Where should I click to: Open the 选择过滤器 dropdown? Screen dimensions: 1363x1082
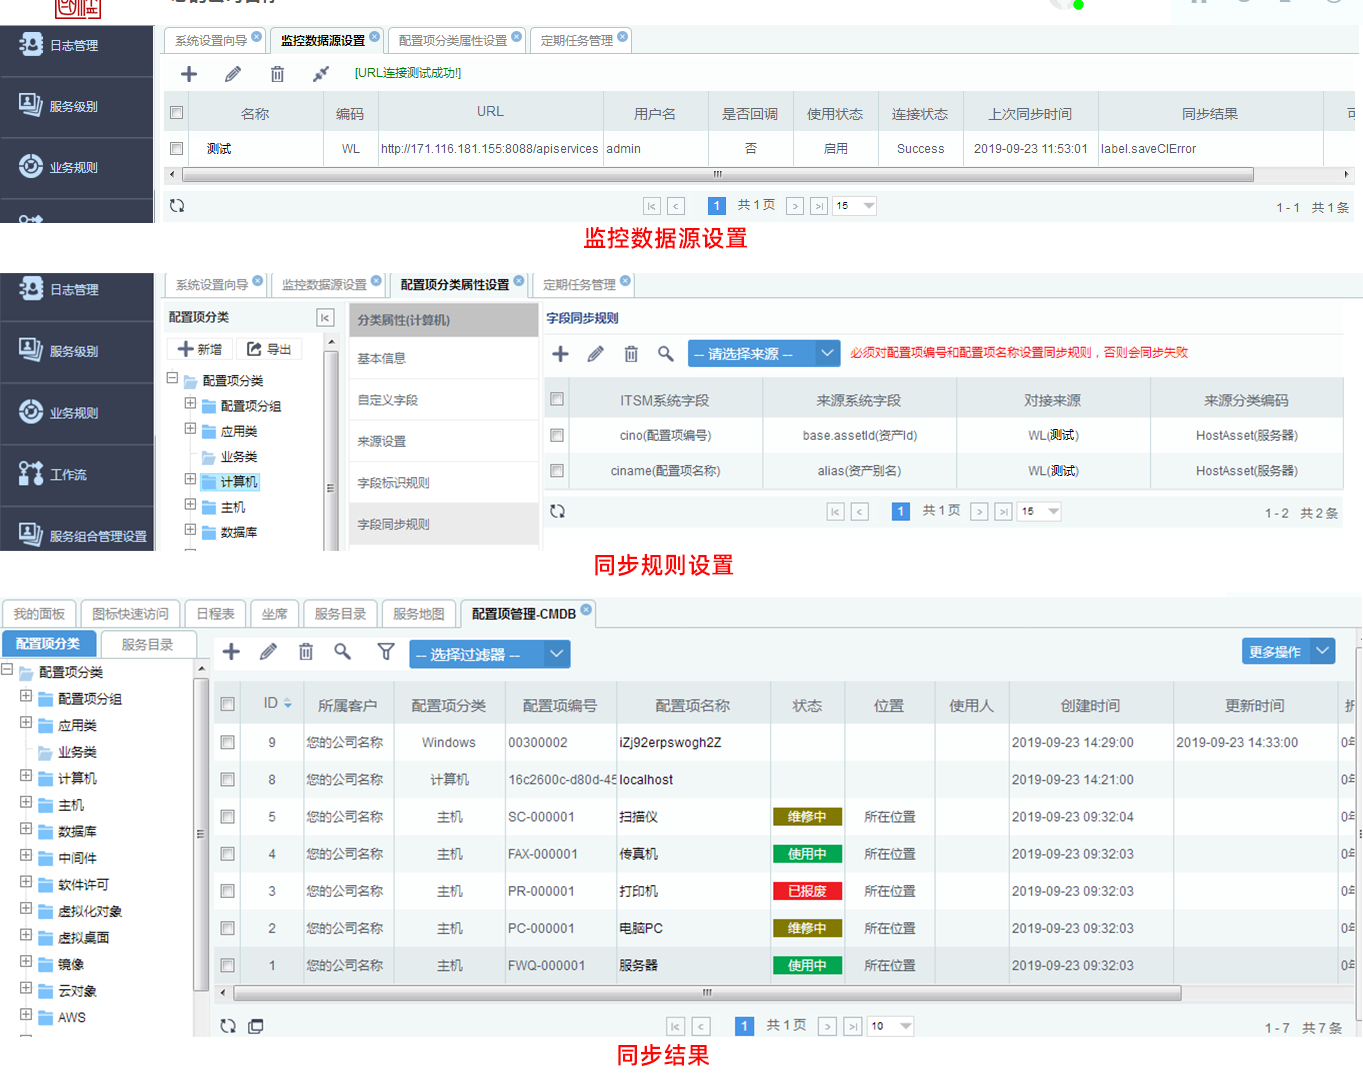(x=490, y=655)
